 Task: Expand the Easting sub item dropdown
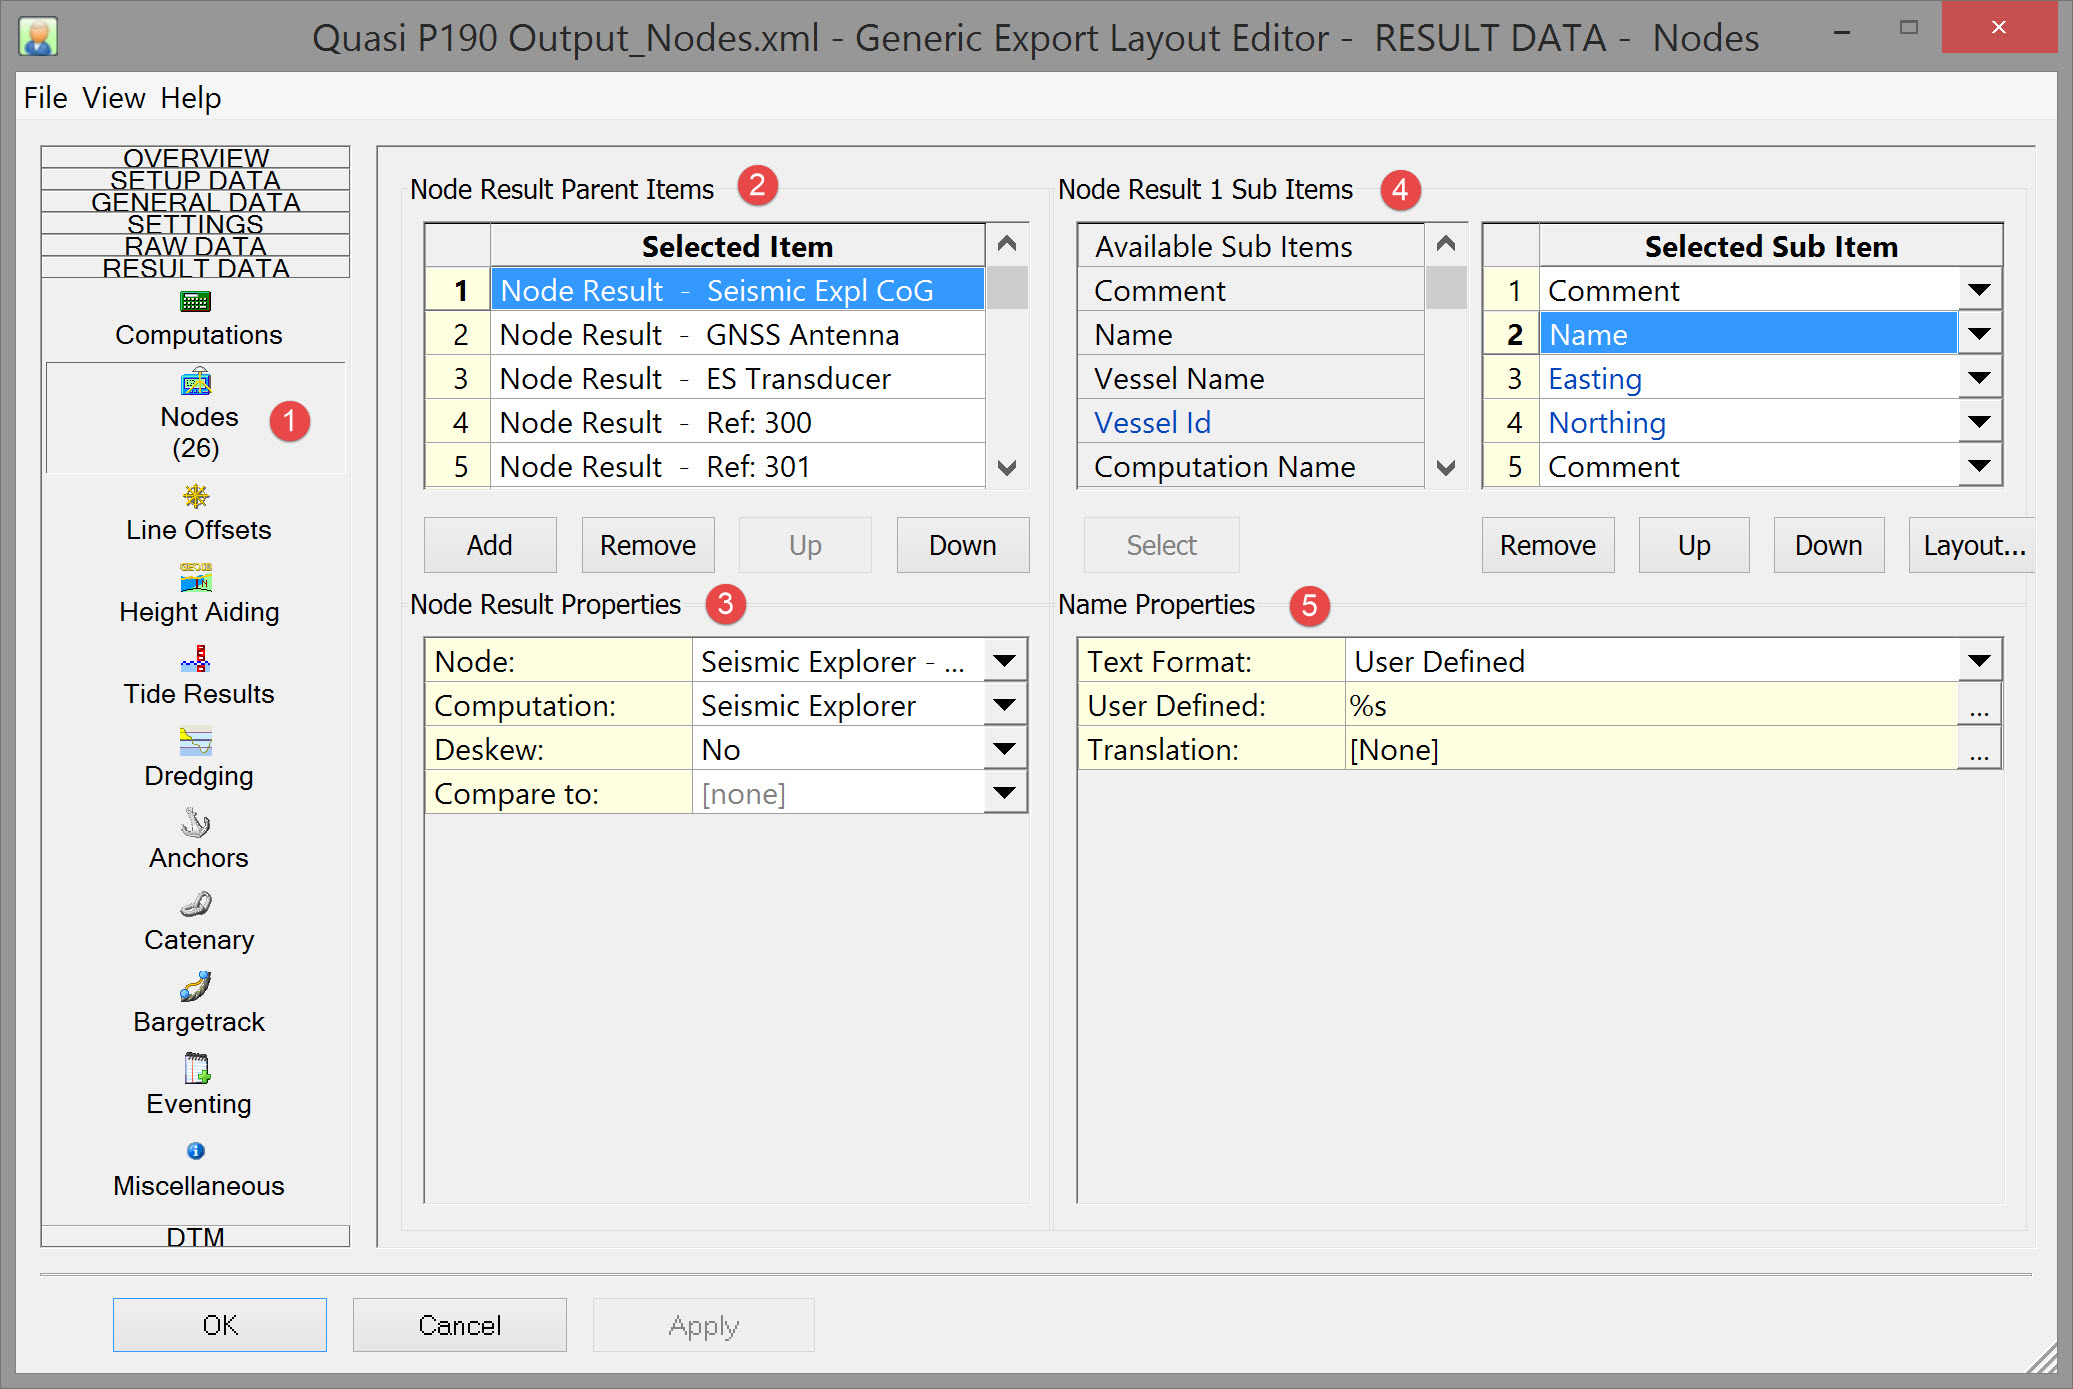click(1978, 378)
